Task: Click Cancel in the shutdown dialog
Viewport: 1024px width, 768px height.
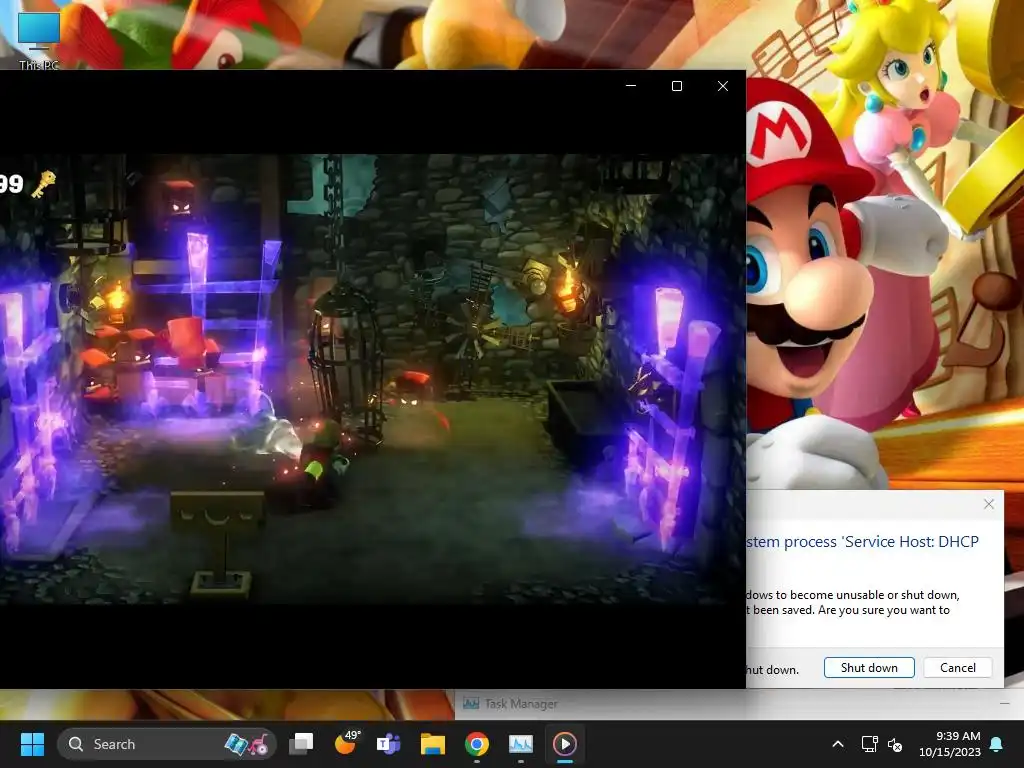Action: tap(957, 667)
